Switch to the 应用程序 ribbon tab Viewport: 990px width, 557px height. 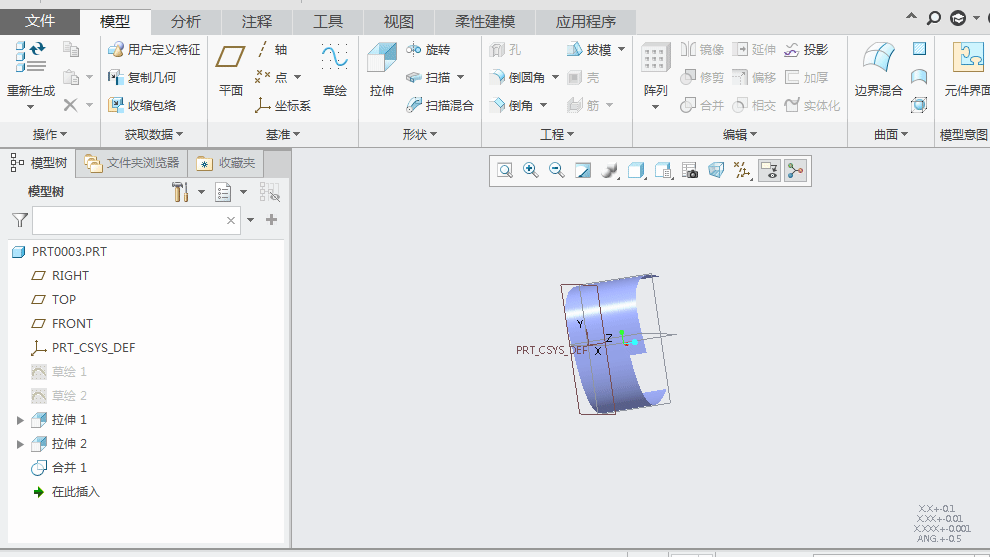[x=585, y=22]
